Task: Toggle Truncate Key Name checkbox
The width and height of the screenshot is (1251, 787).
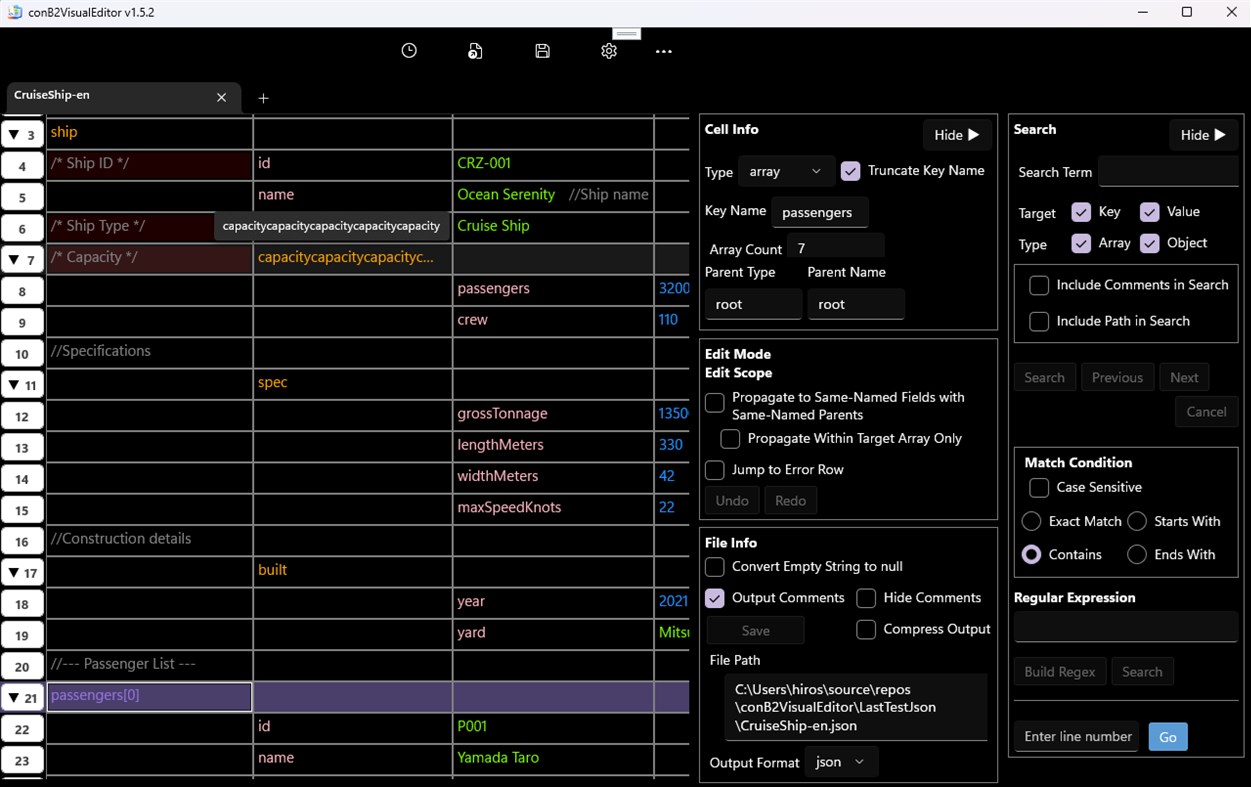Action: (x=850, y=171)
